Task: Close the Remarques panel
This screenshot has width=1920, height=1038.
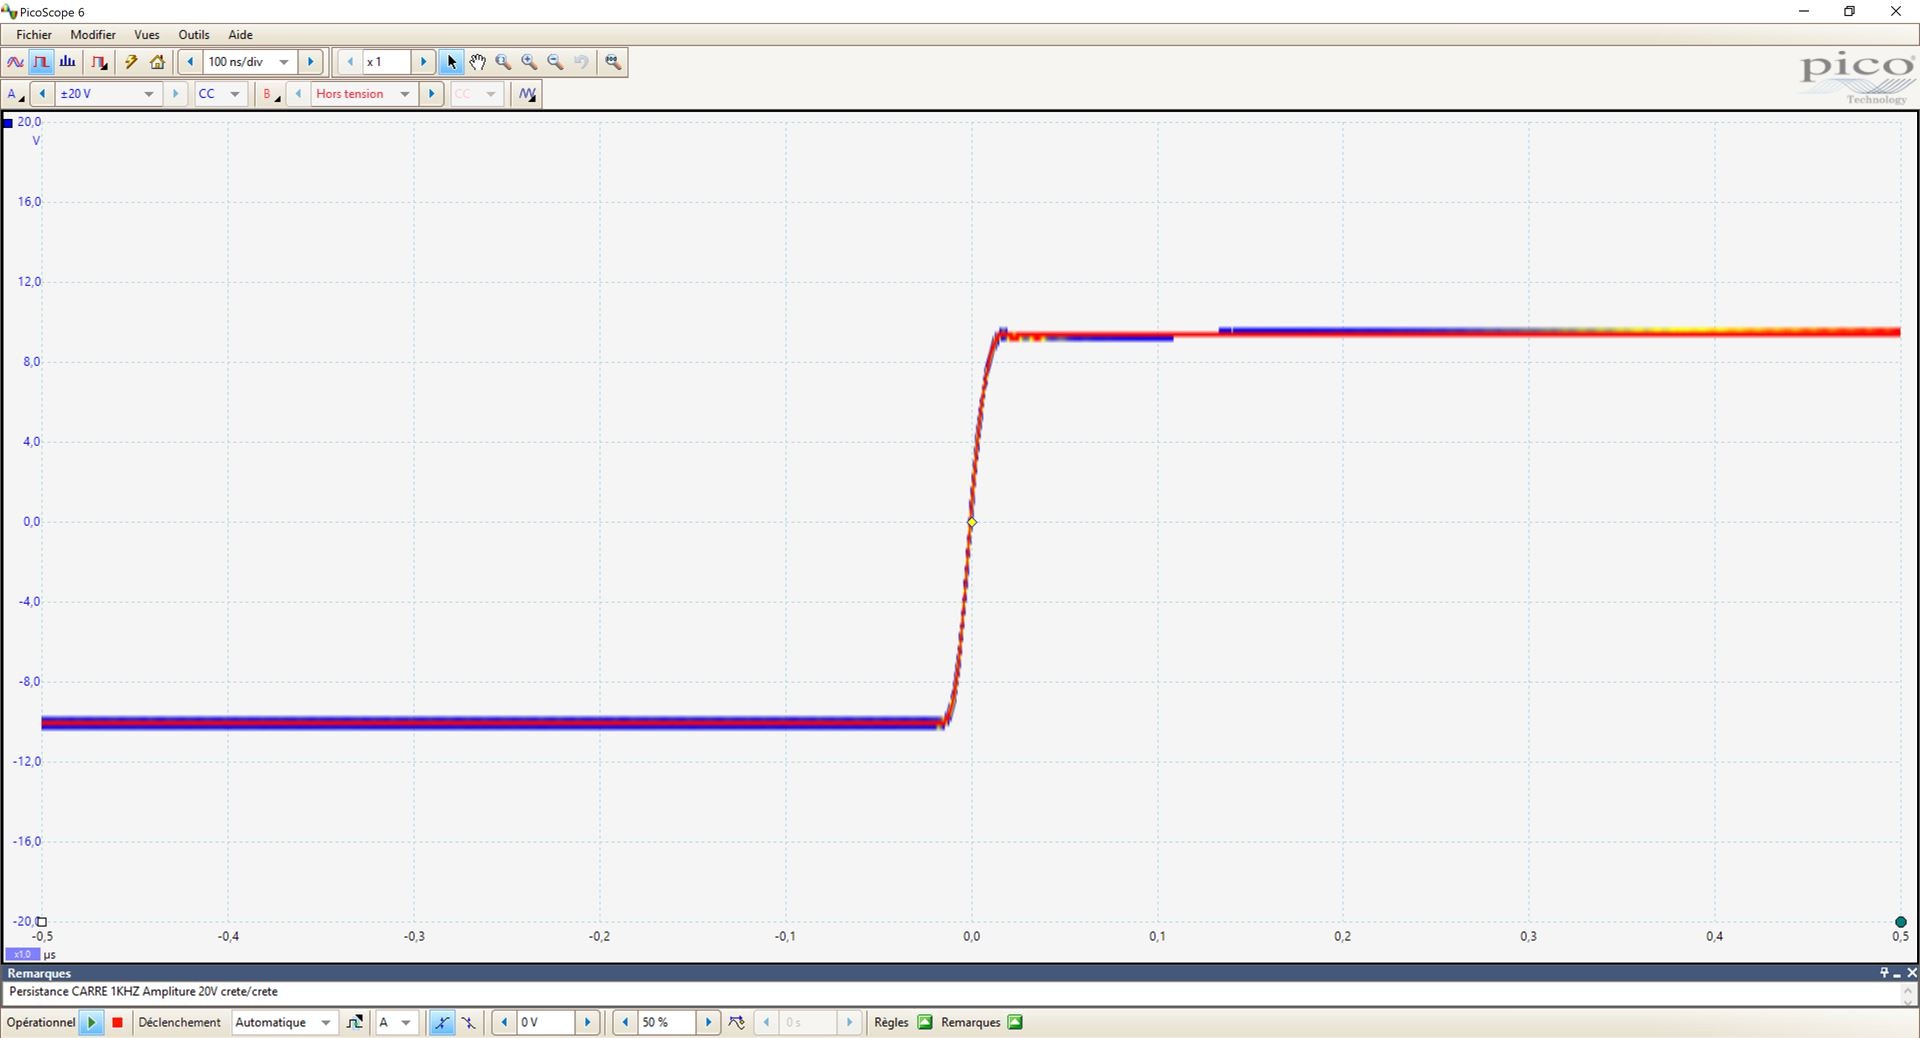Action: [1911, 973]
